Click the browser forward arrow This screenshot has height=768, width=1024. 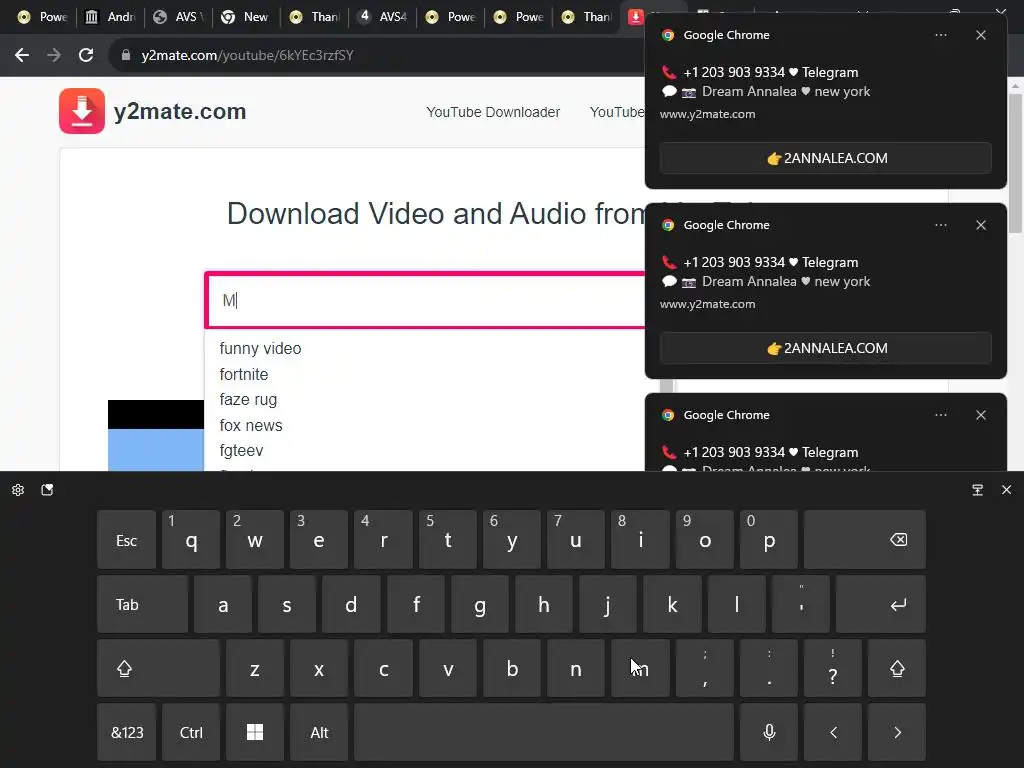click(54, 56)
